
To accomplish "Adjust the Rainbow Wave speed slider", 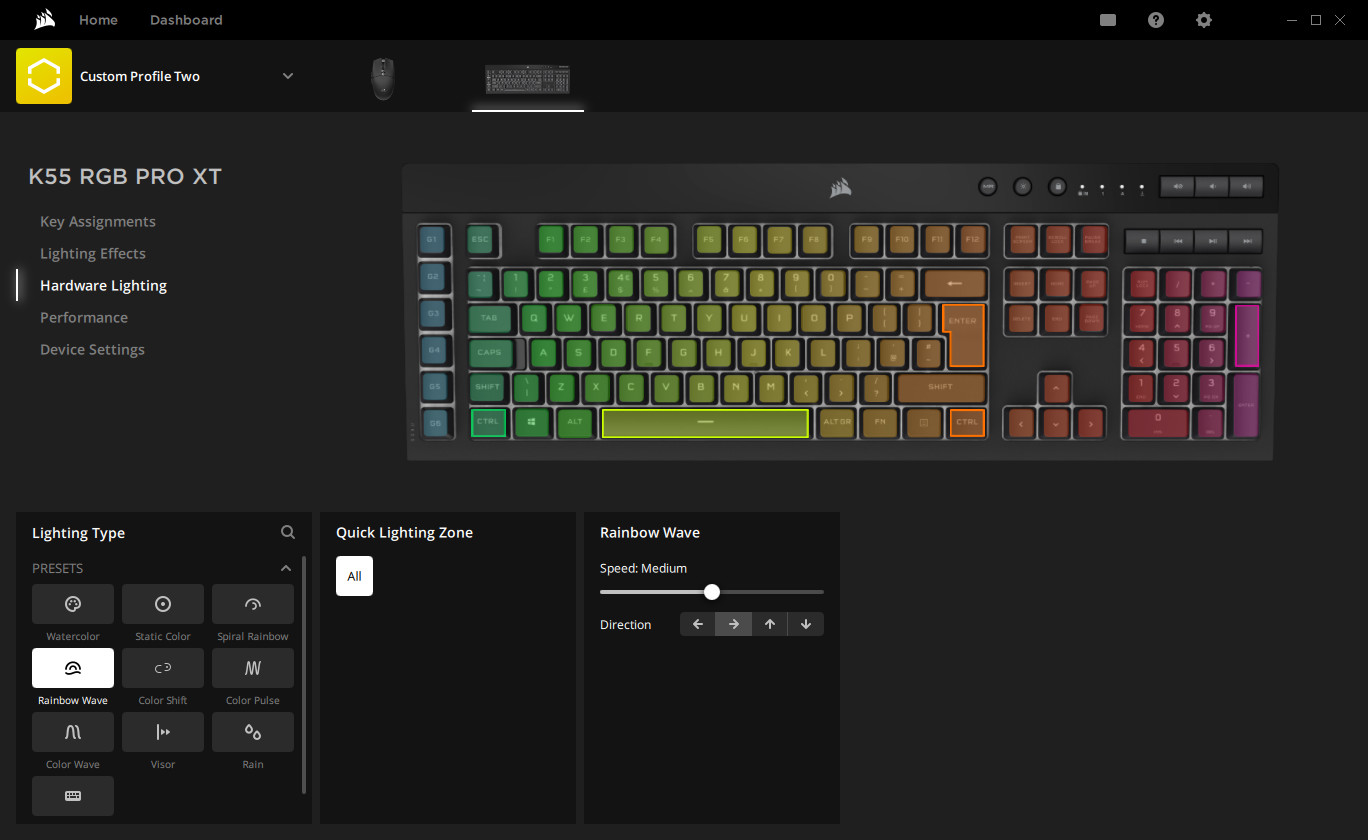I will (712, 592).
